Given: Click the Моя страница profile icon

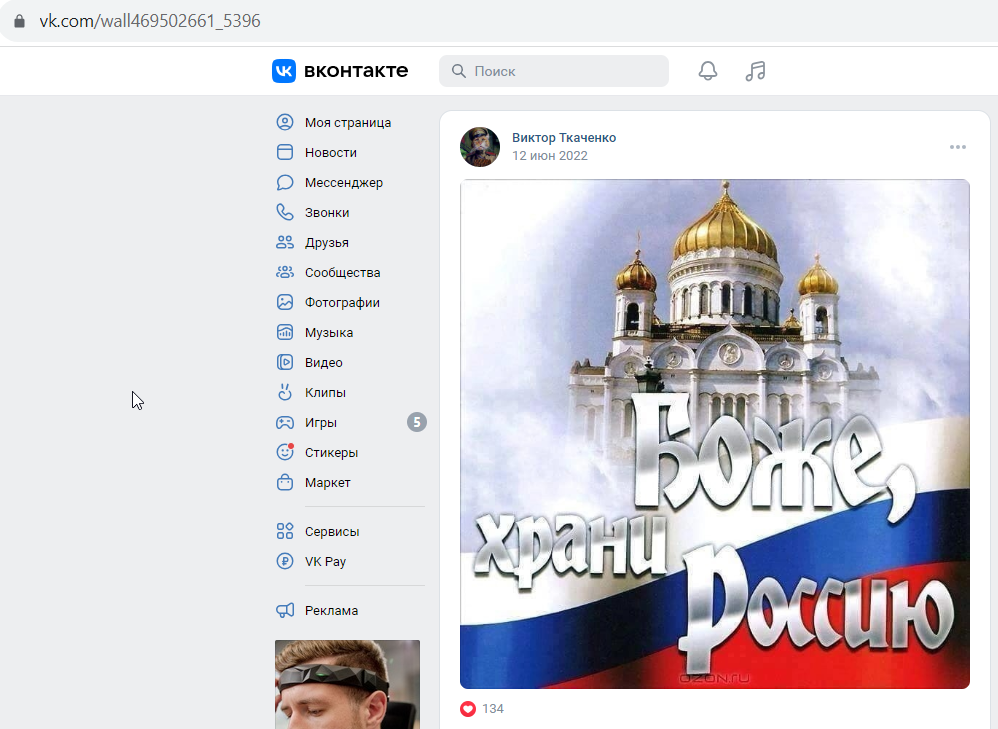Looking at the screenshot, I should (x=285, y=122).
